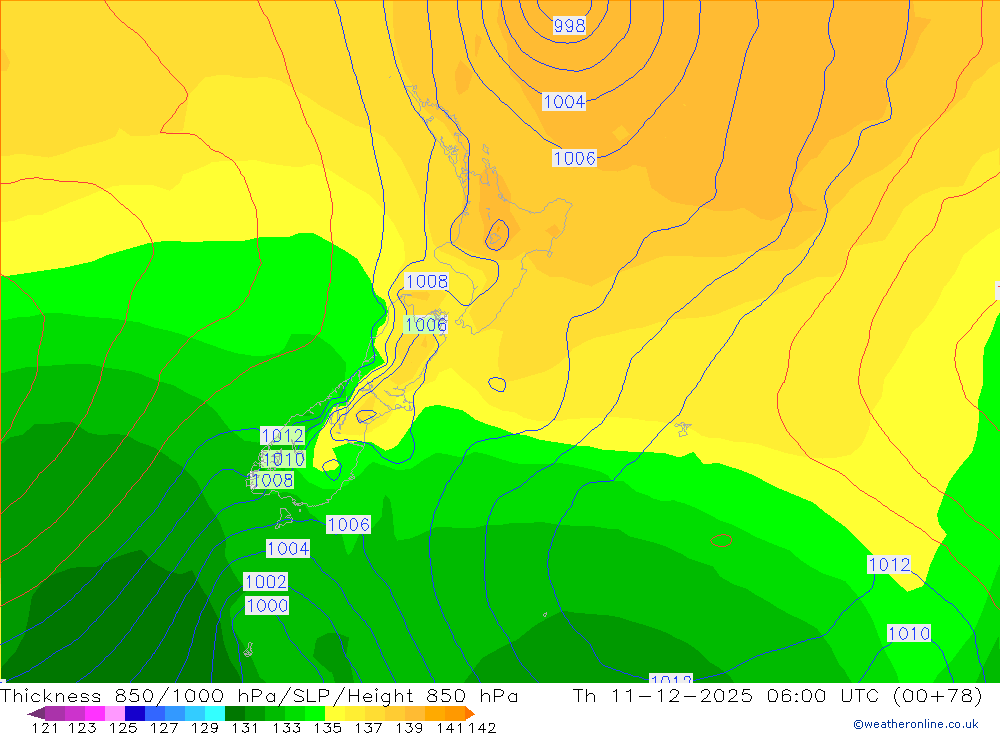Click the legend value 129

tap(205, 728)
